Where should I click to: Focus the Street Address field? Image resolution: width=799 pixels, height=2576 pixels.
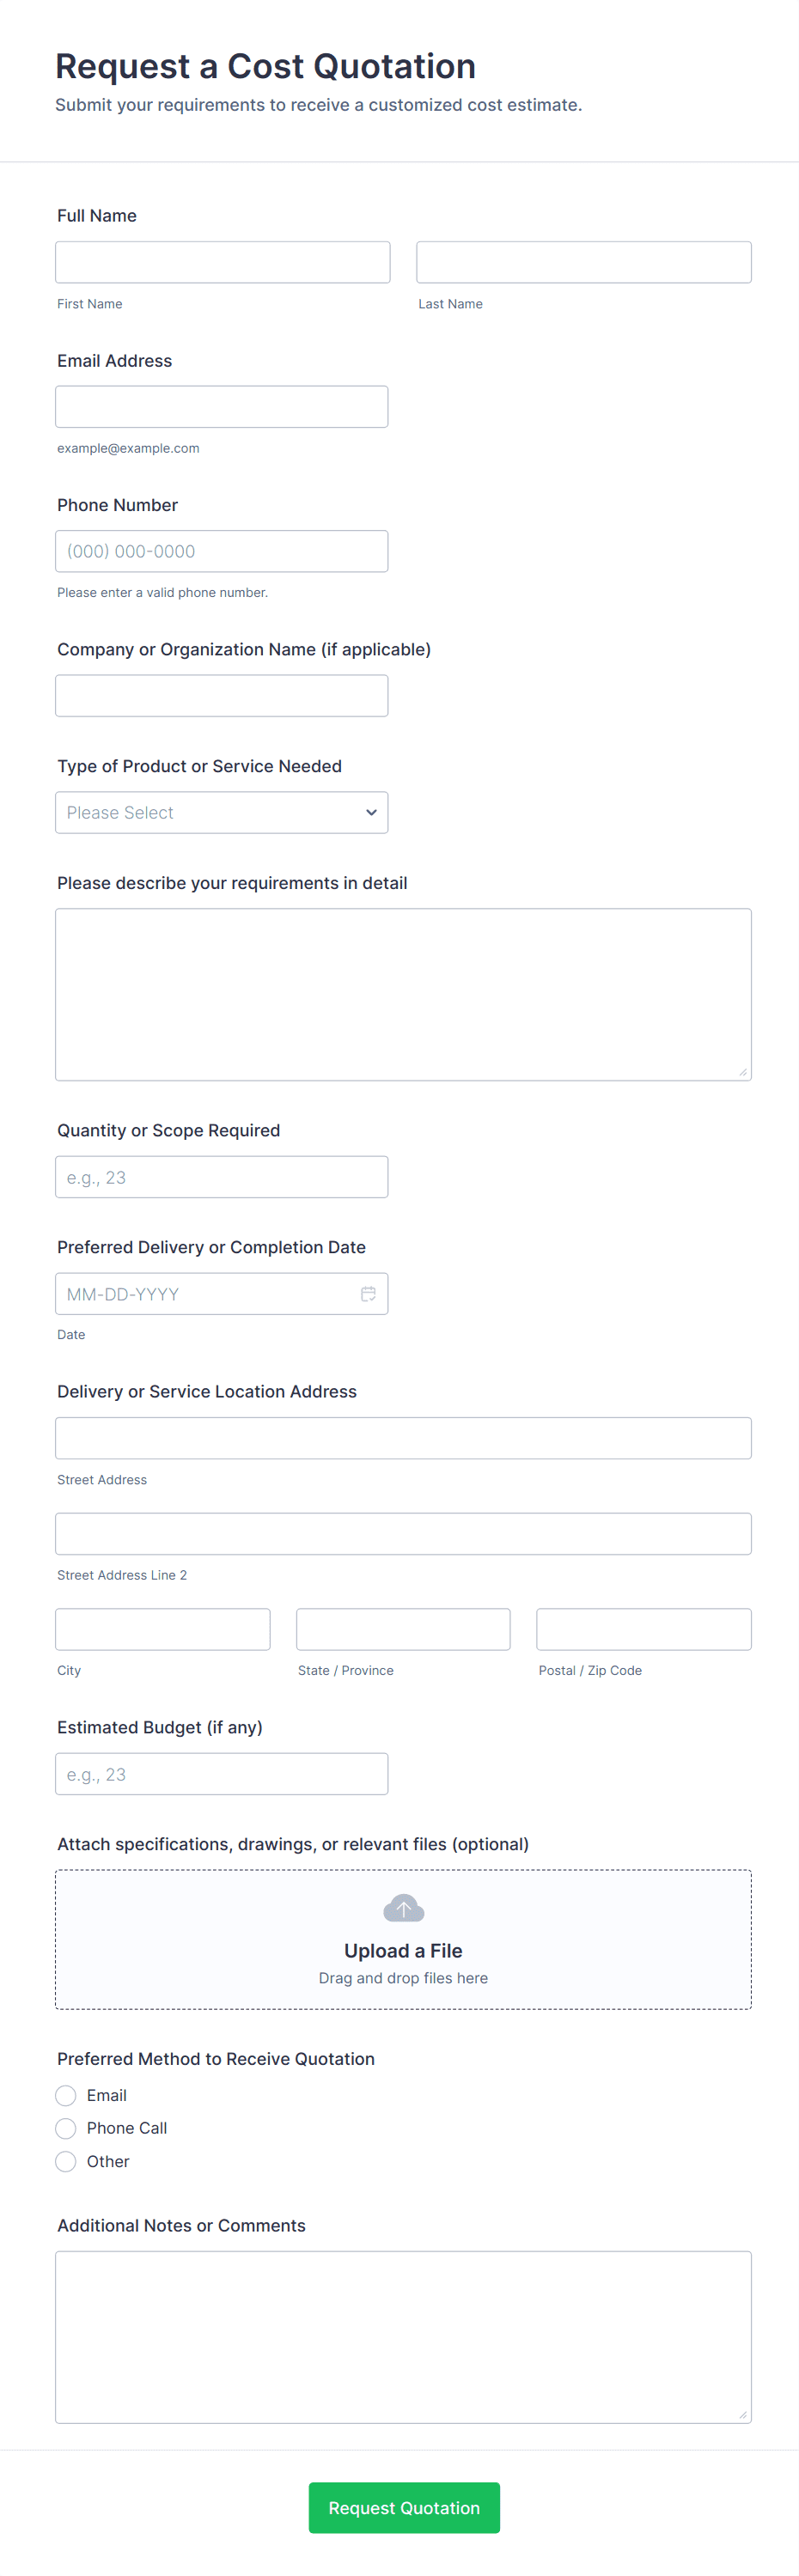click(x=403, y=1438)
